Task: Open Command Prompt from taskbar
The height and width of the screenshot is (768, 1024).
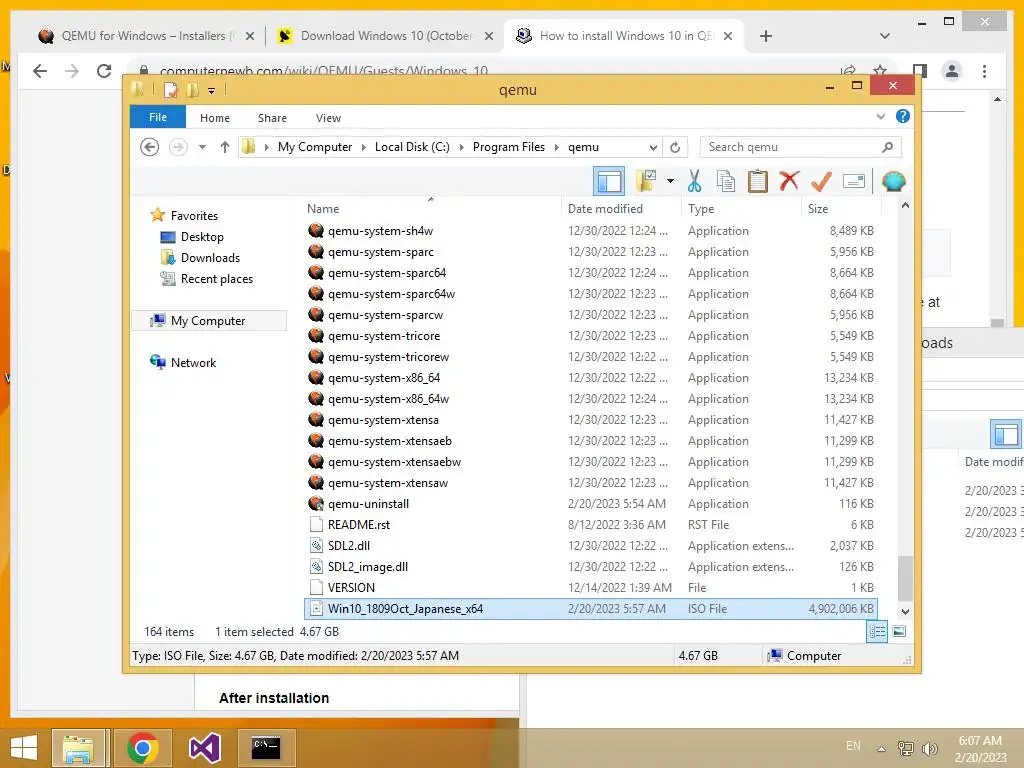Action: [266, 748]
